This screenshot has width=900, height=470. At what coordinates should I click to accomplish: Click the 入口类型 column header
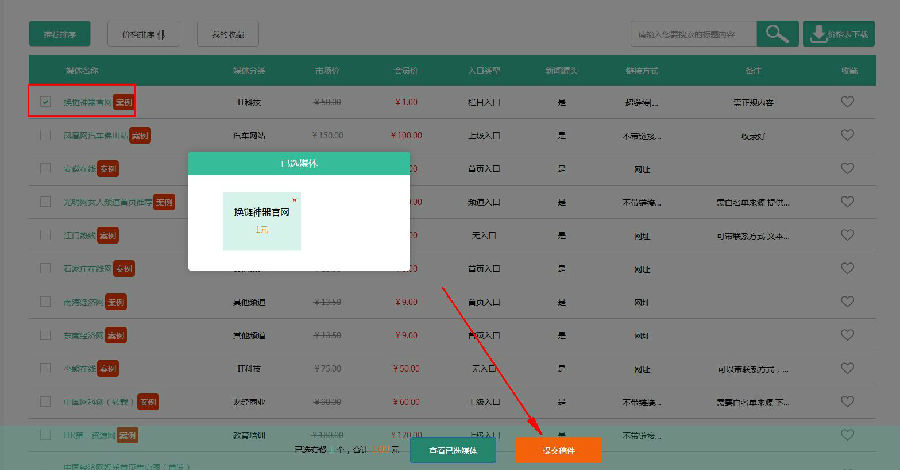484,71
